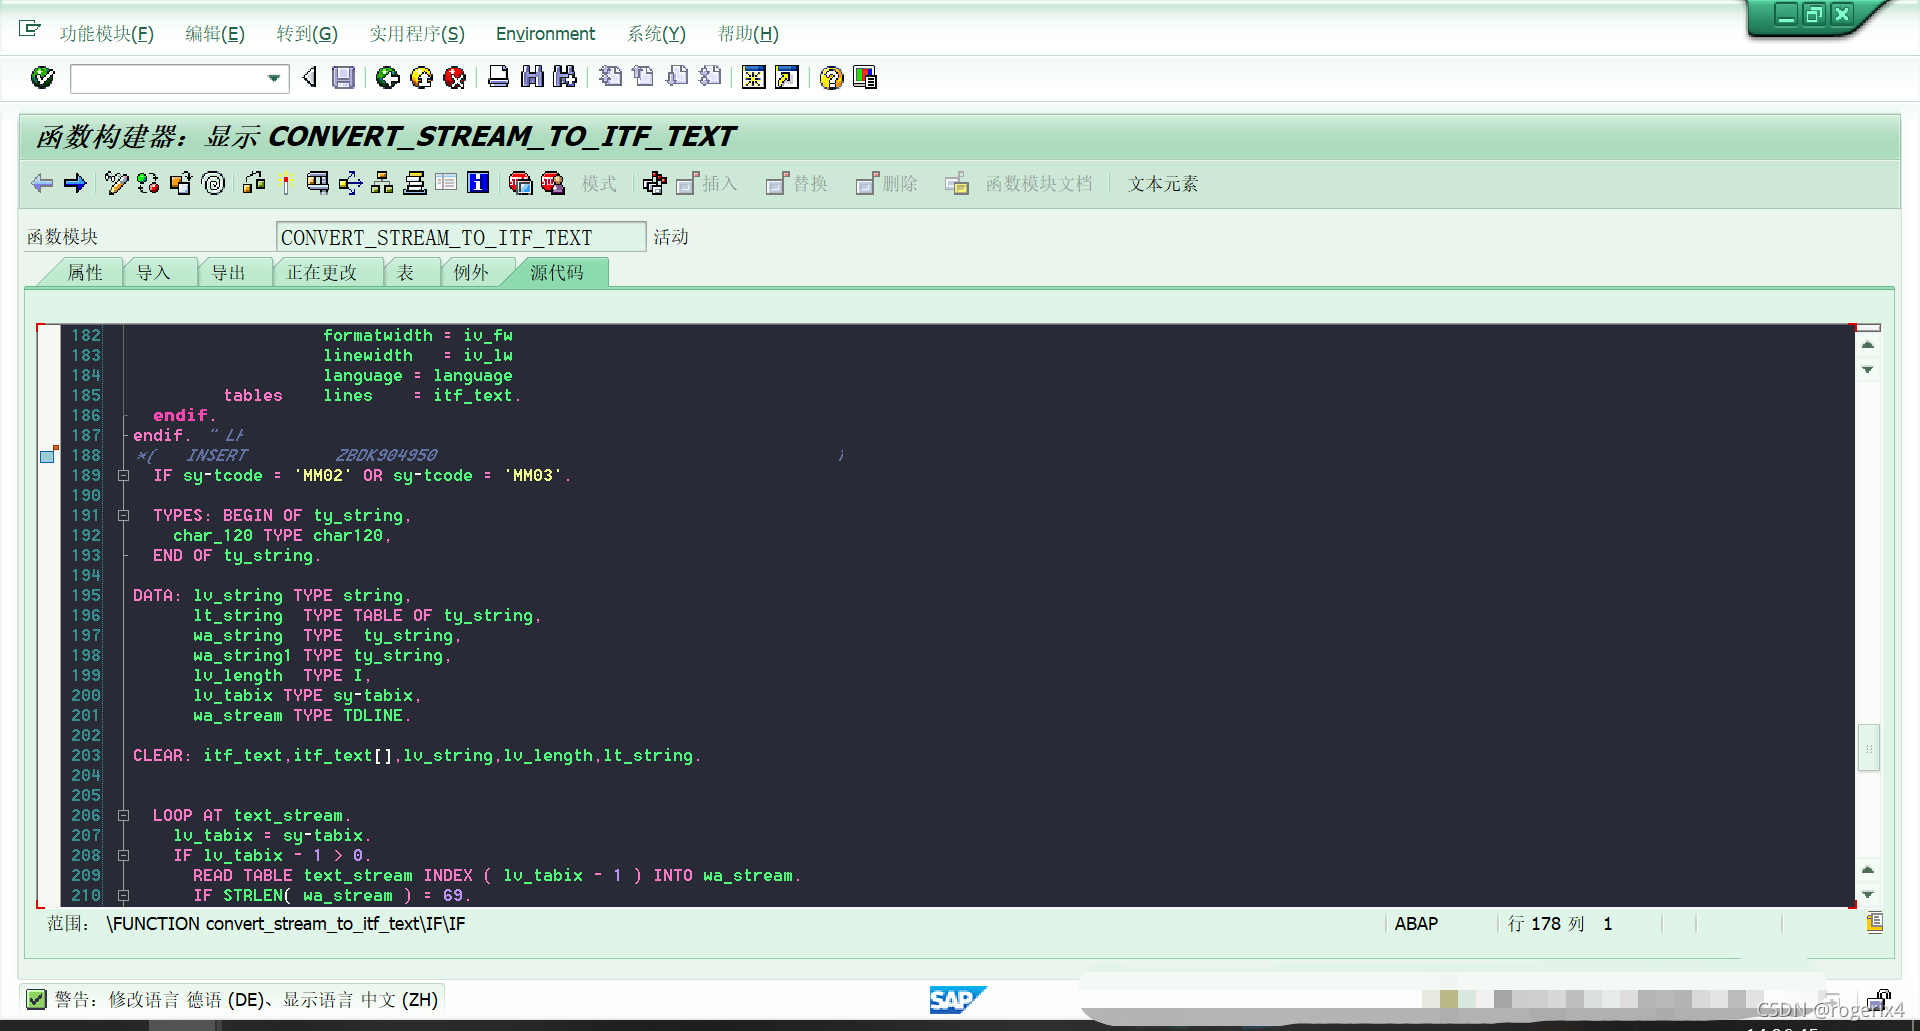This screenshot has width=1920, height=1031.
Task: Open 函数模块文档 documentation button
Action: click(1019, 184)
